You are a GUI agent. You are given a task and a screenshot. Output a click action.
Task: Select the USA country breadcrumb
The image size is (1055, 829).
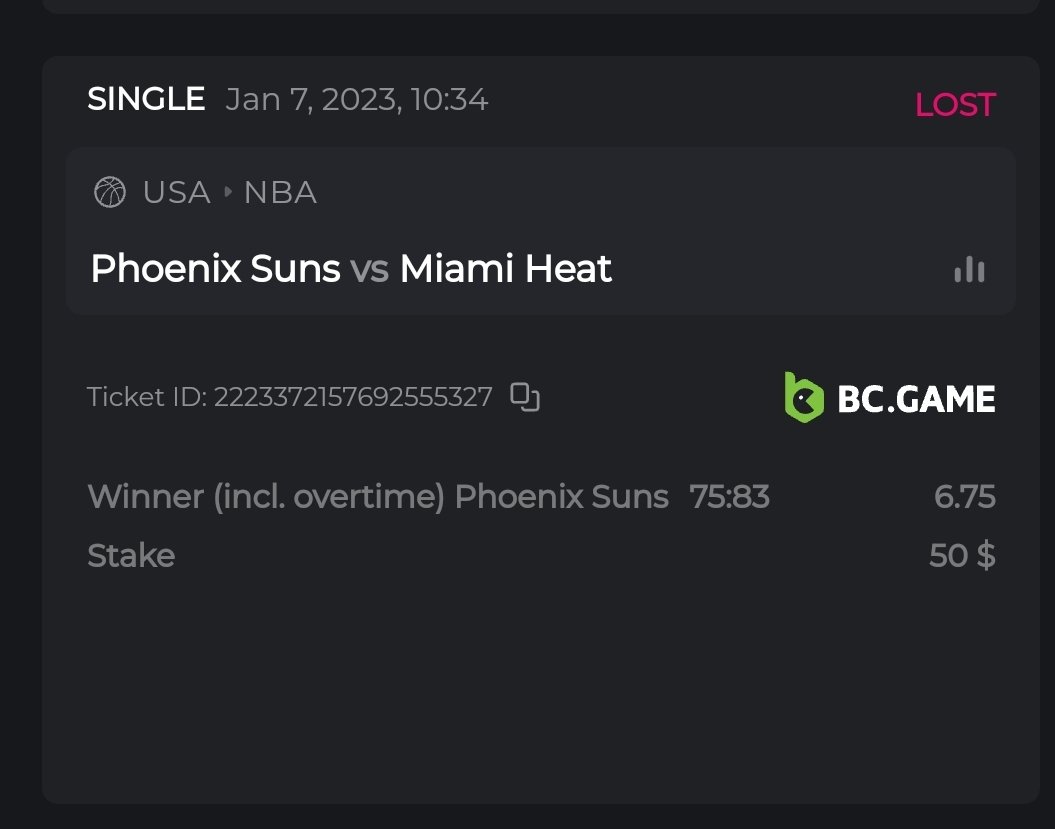pos(176,192)
